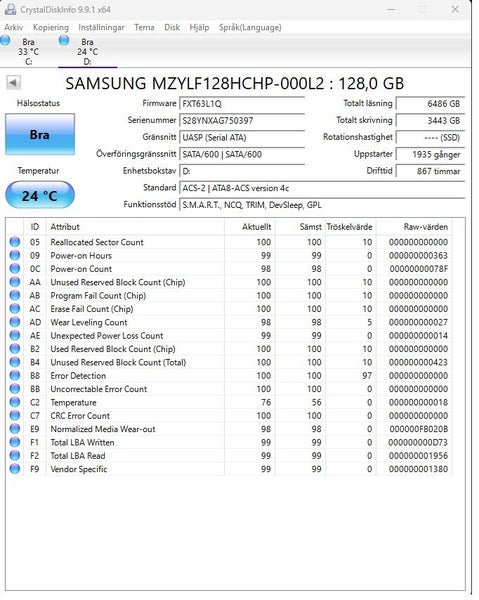Click status orb for Temperature attribute
This screenshot has height=600, width=479.
tap(15, 402)
